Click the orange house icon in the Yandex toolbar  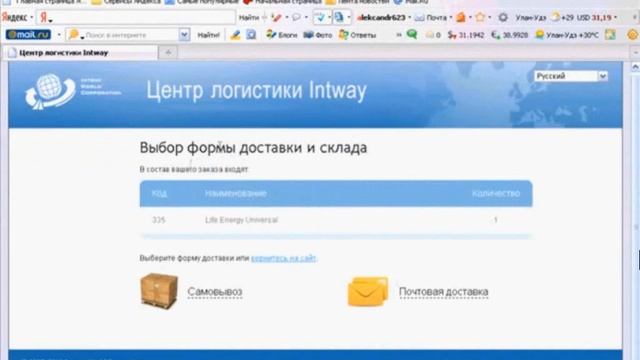coord(461,17)
